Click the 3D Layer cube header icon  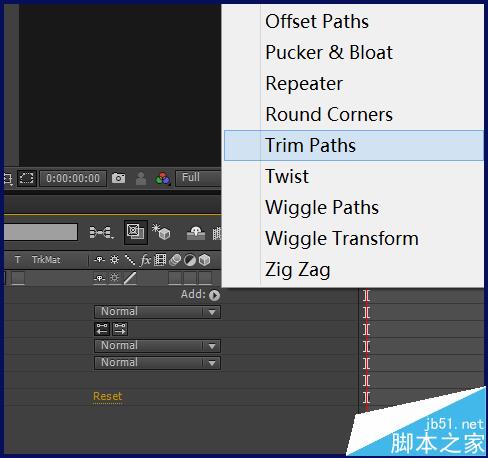(x=205, y=260)
